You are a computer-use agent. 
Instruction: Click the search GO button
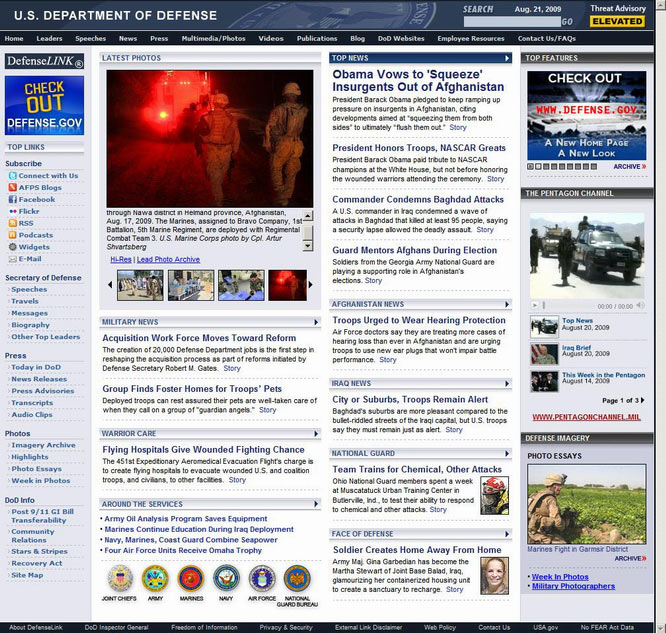[x=567, y=22]
